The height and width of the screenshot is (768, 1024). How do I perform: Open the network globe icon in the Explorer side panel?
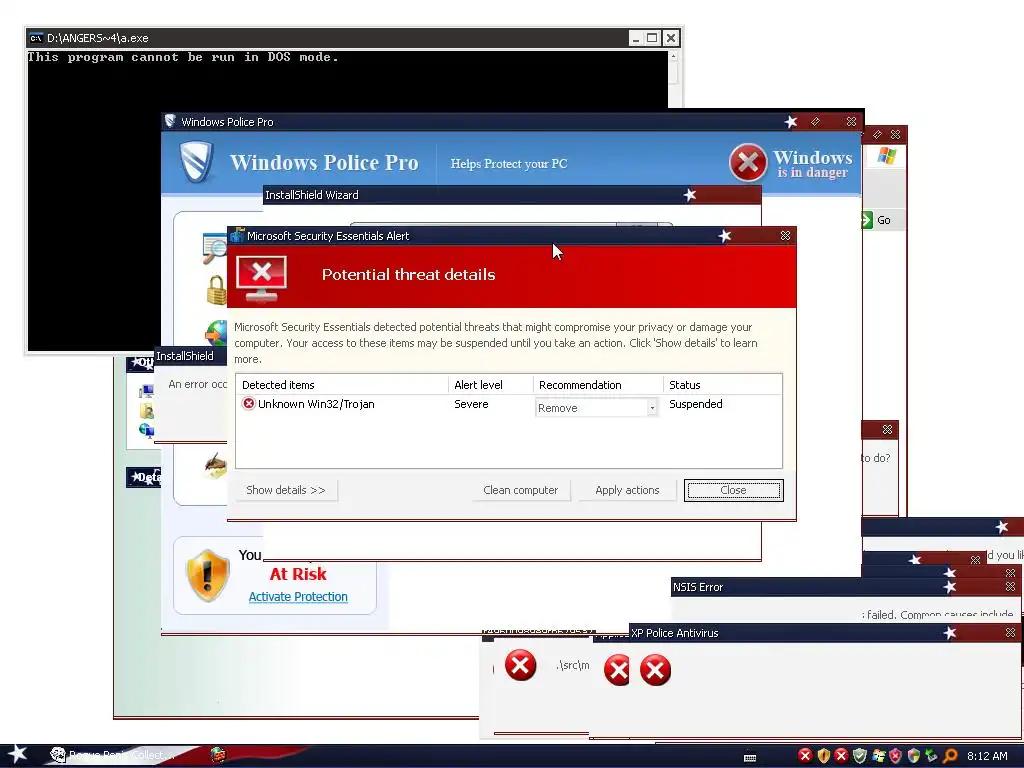click(146, 430)
